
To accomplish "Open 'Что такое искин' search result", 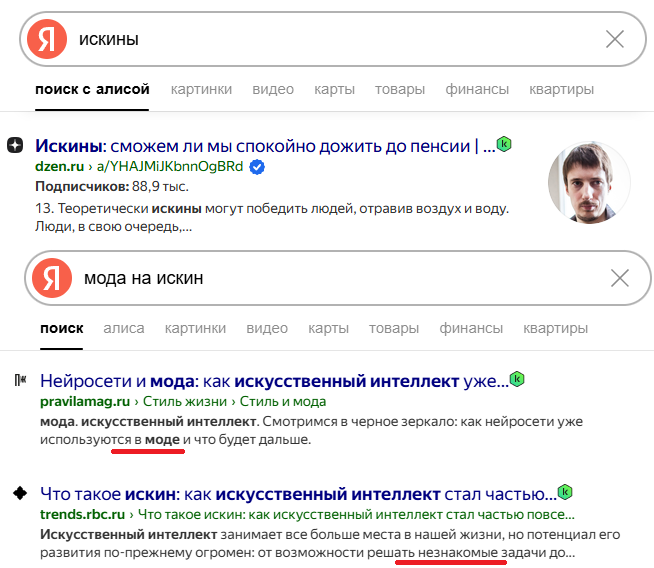I will (298, 494).
